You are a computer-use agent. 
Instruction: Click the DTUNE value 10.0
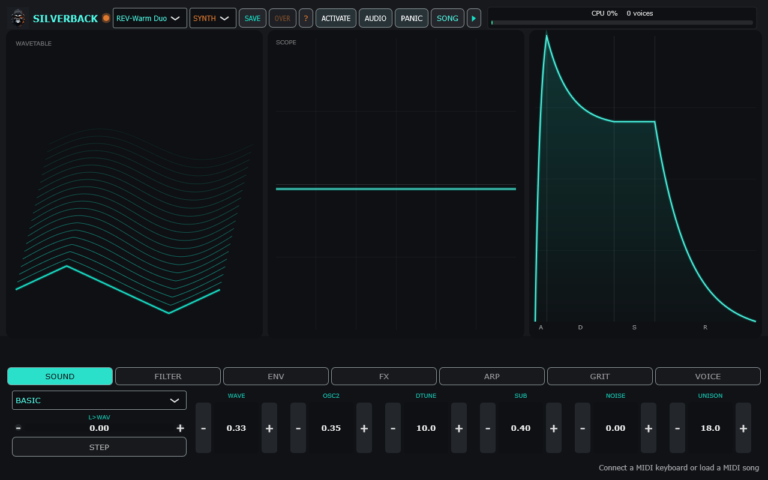tap(426, 428)
